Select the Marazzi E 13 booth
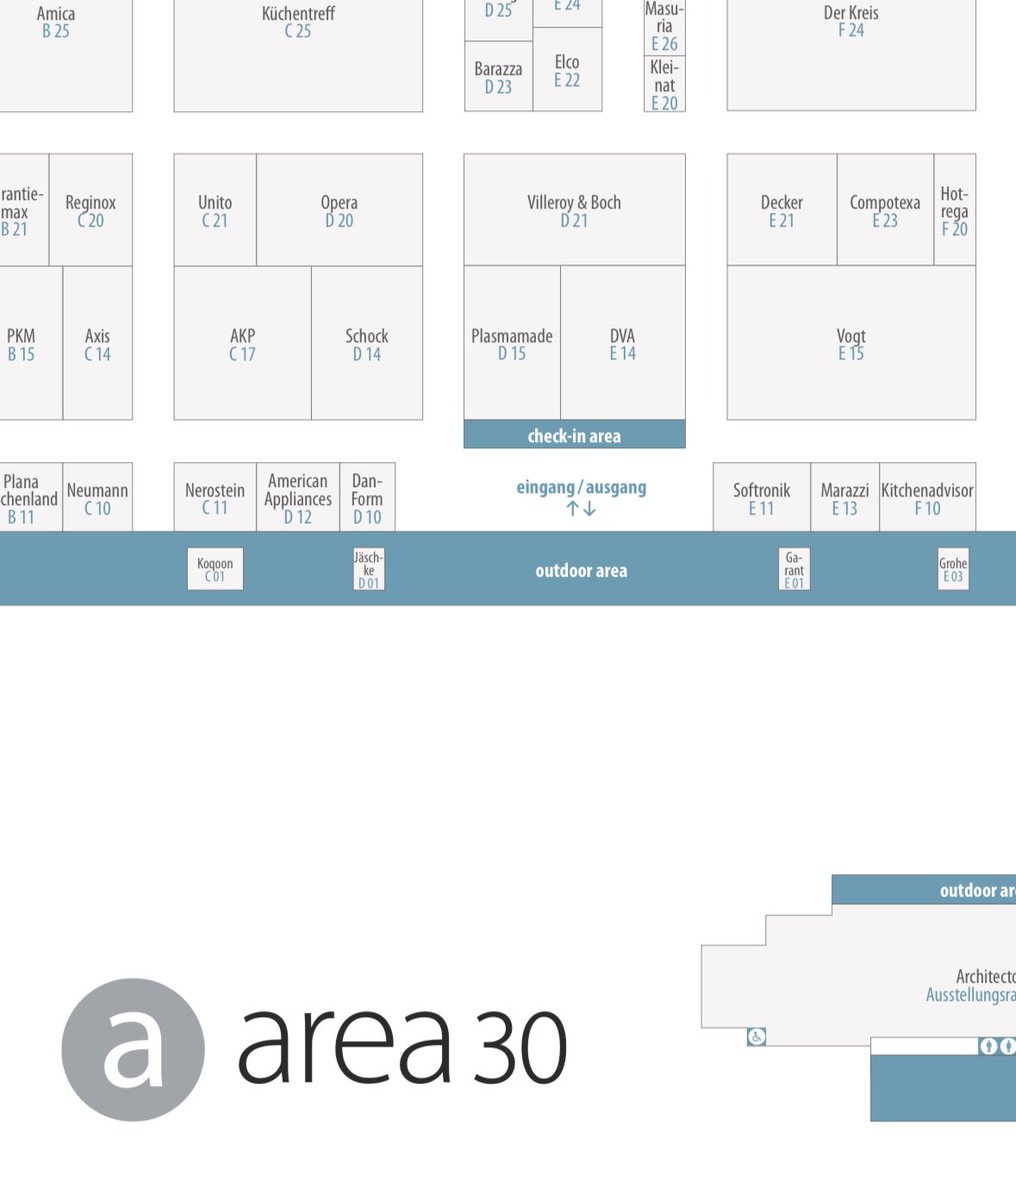This screenshot has height=1200, width=1016. [845, 497]
